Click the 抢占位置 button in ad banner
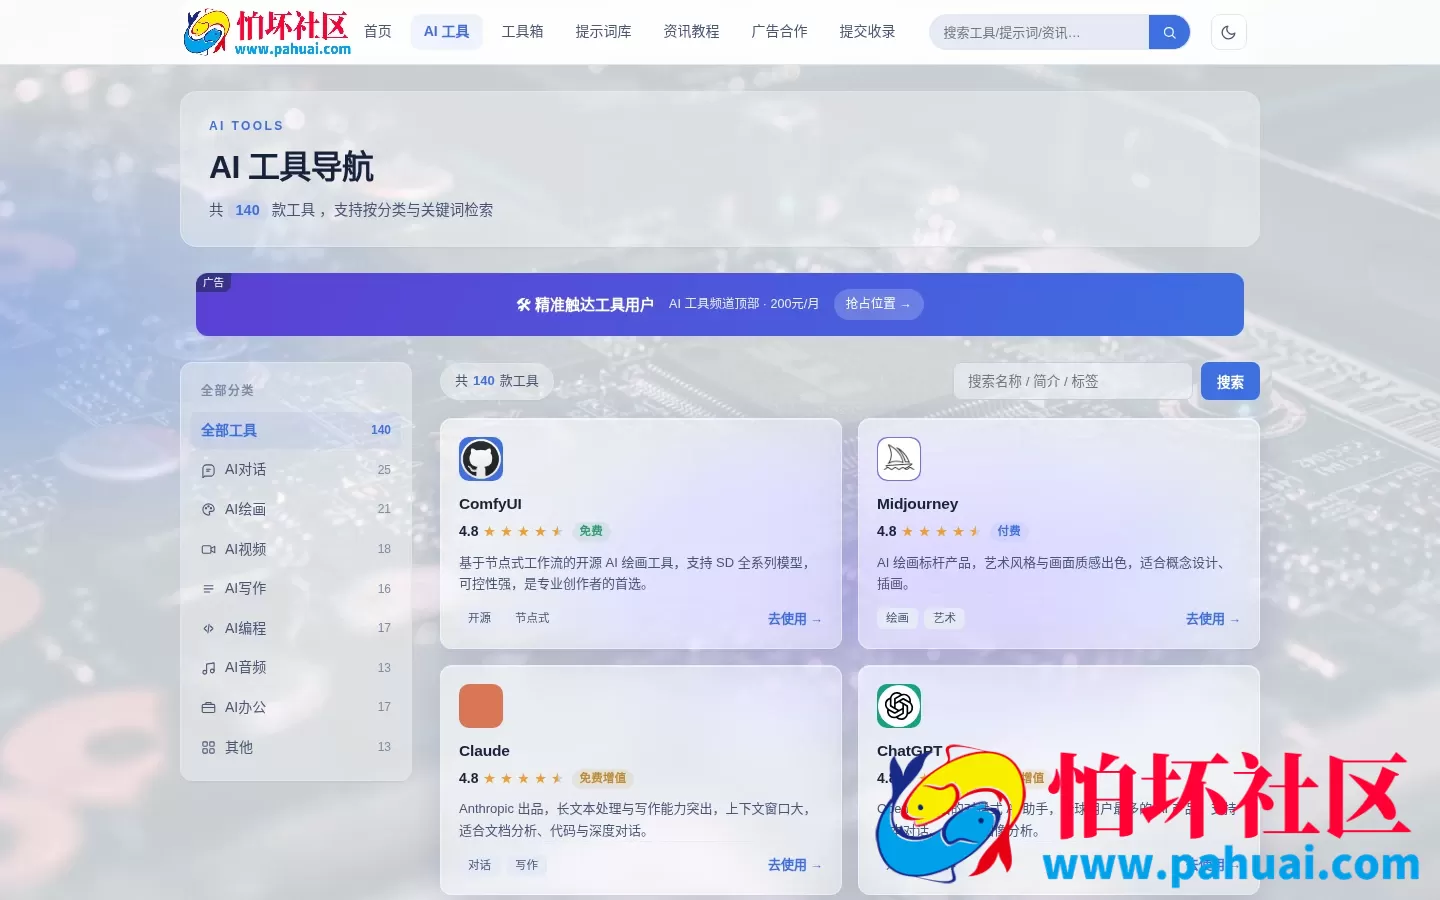Image resolution: width=1440 pixels, height=900 pixels. [x=878, y=304]
